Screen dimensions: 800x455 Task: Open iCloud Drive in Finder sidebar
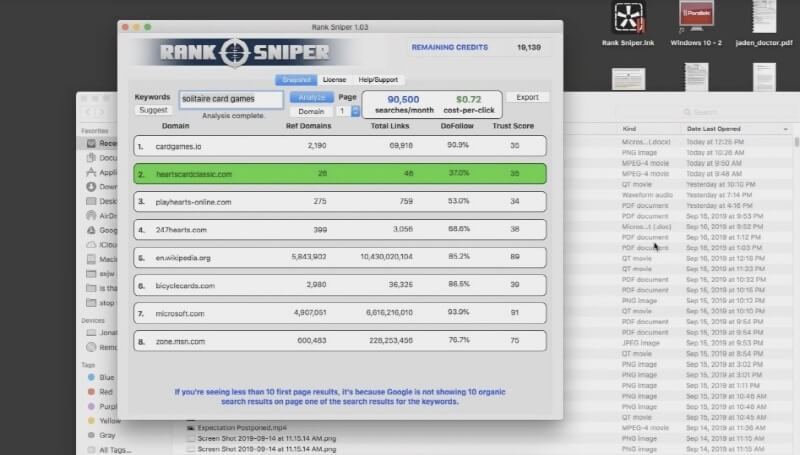point(101,244)
